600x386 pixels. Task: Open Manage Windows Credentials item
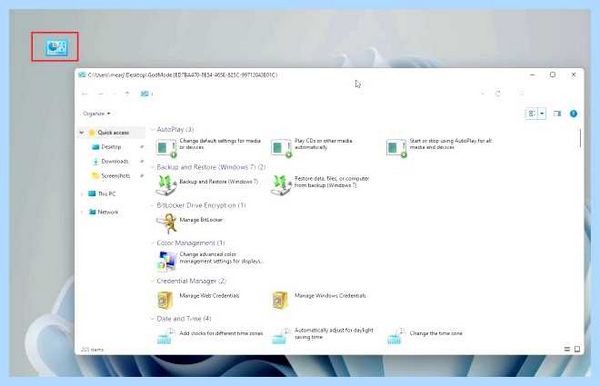tap(319, 299)
